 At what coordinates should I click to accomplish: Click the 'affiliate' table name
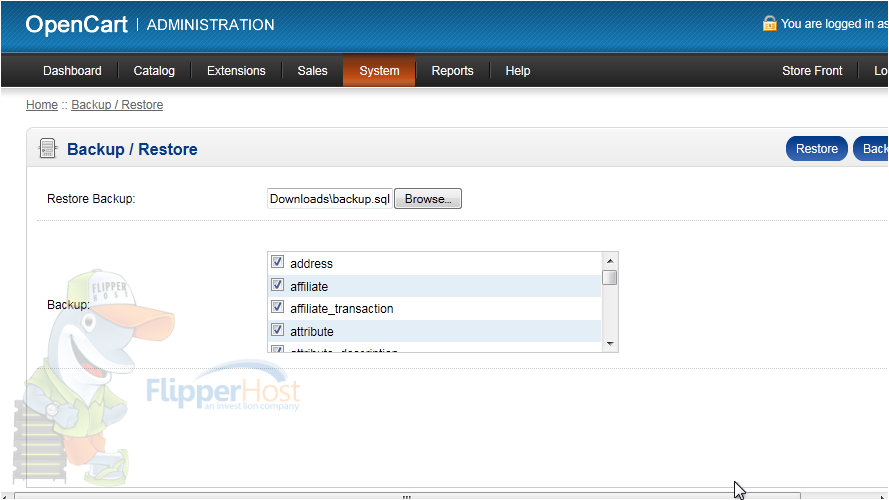tap(309, 286)
